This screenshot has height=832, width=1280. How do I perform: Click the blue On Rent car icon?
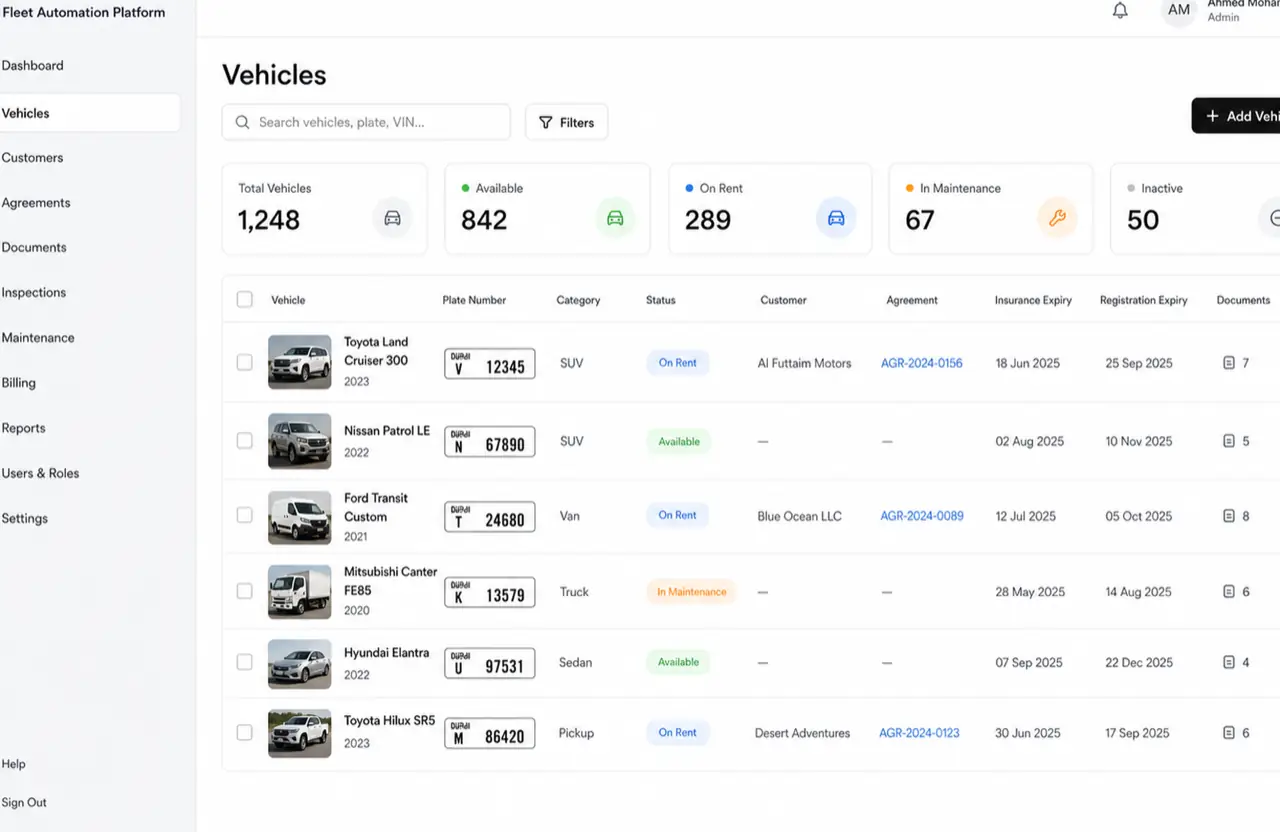point(836,218)
